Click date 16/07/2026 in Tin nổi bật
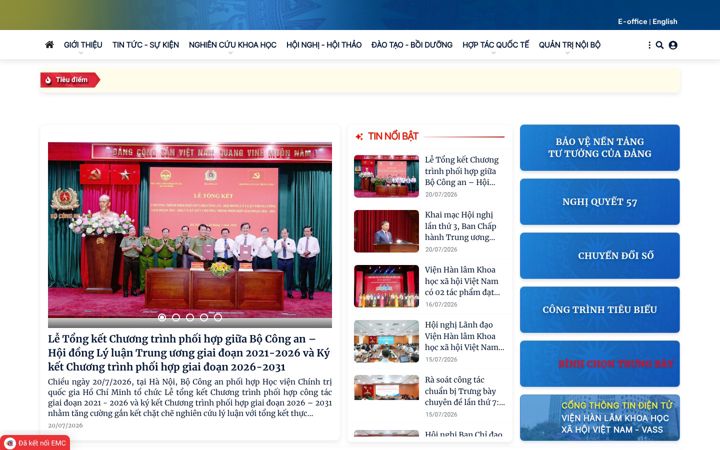720x450 pixels. (x=441, y=304)
